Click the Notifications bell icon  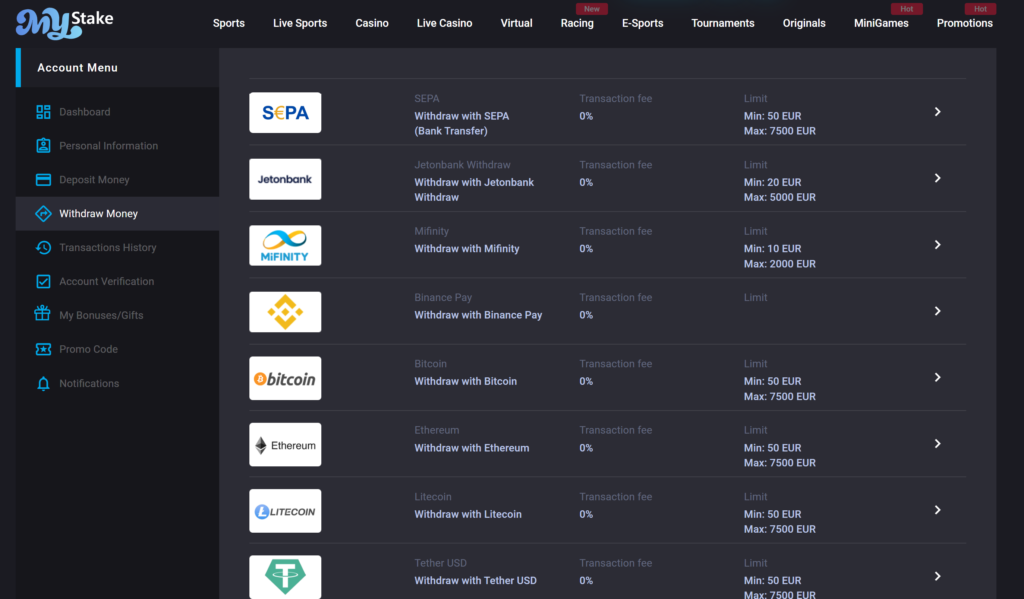43,383
